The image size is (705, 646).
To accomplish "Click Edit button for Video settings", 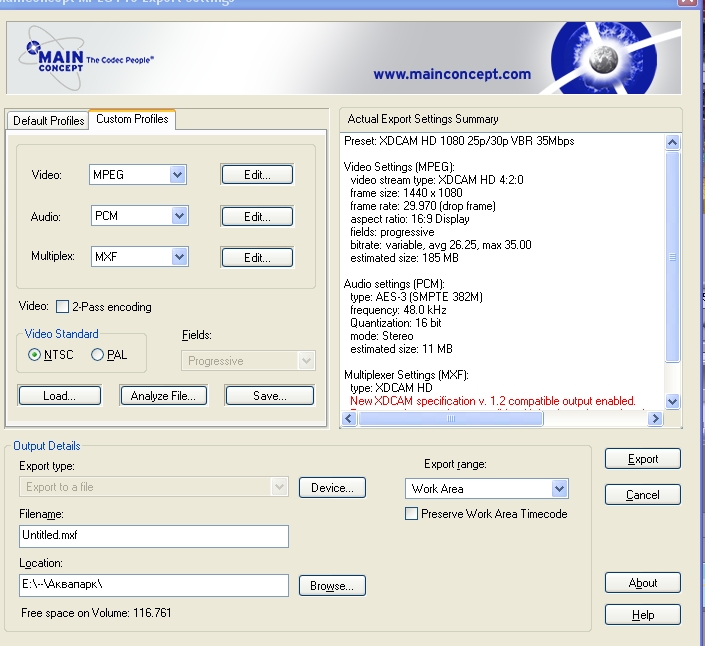I will tap(257, 175).
